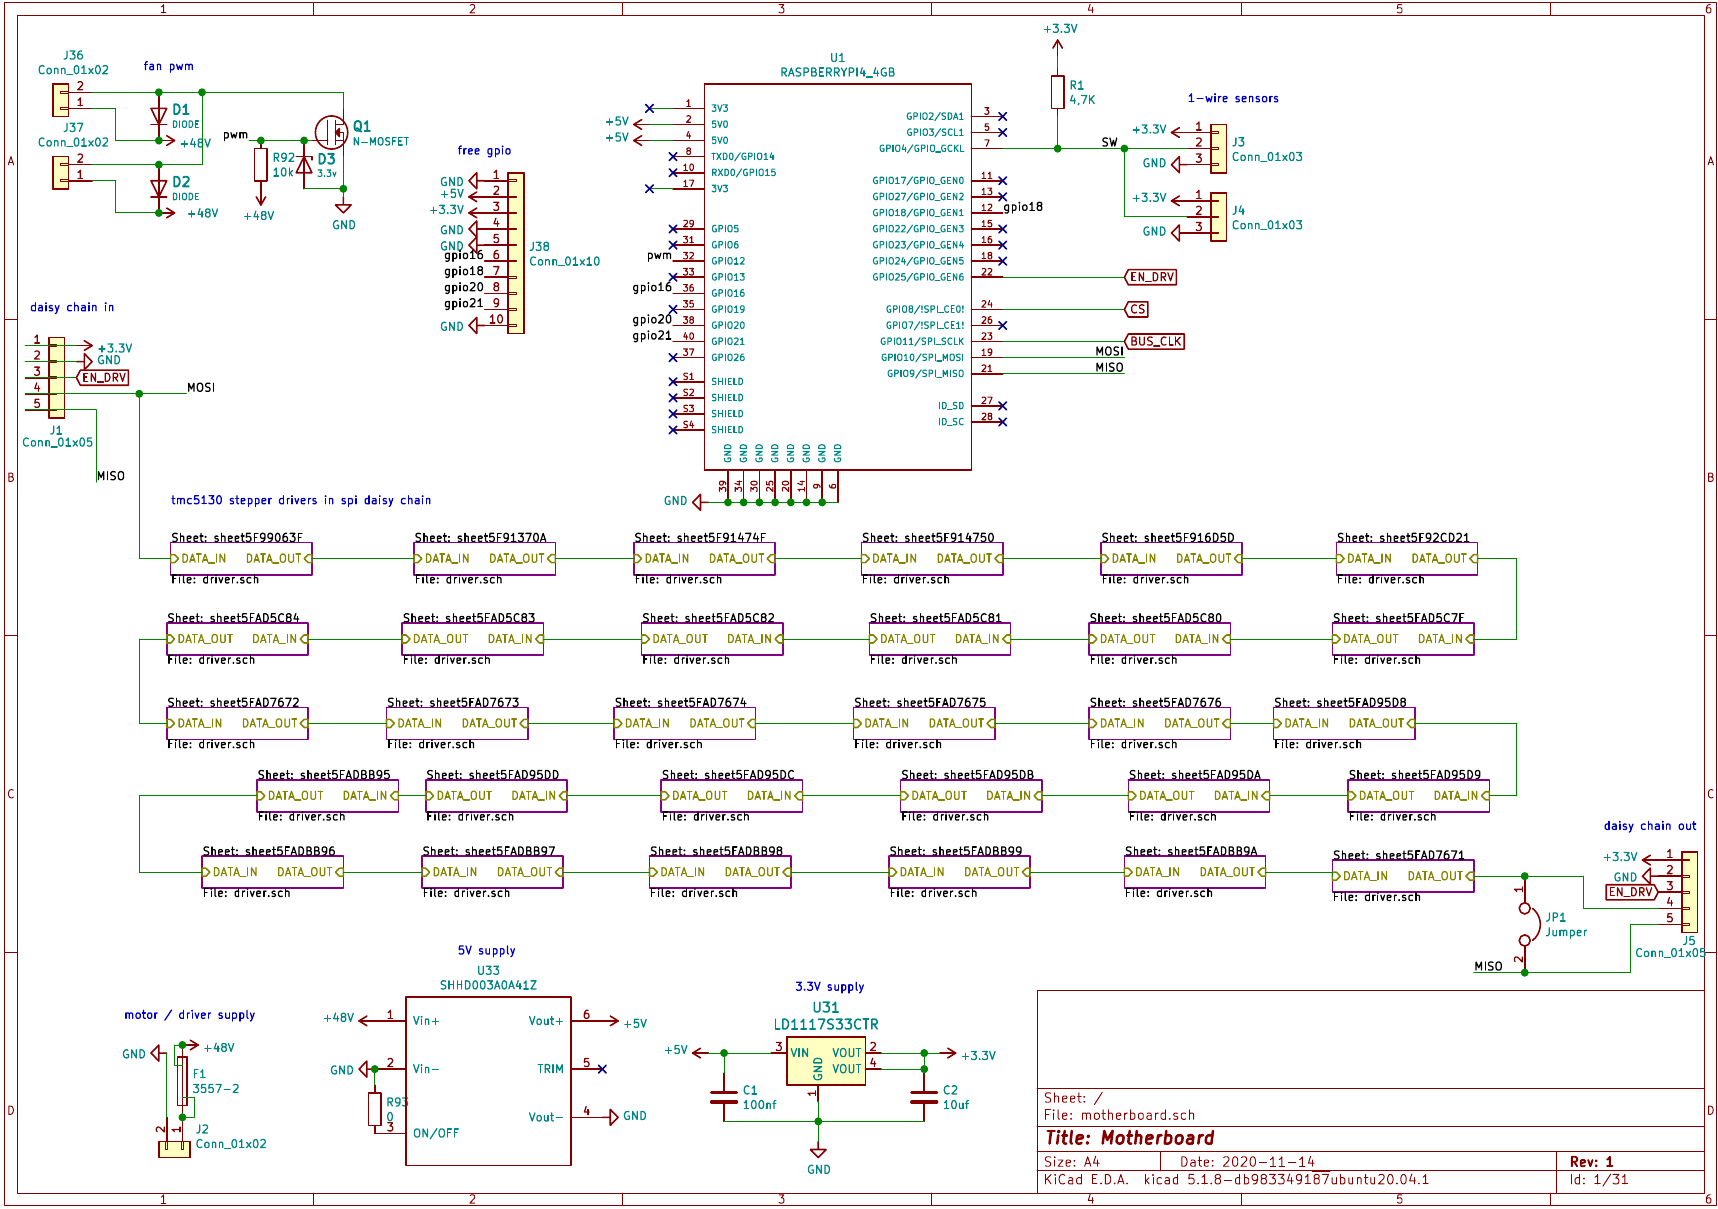Open hierarchical sheet sheet5F92CD21
1718x1209 pixels.
click(x=1407, y=559)
